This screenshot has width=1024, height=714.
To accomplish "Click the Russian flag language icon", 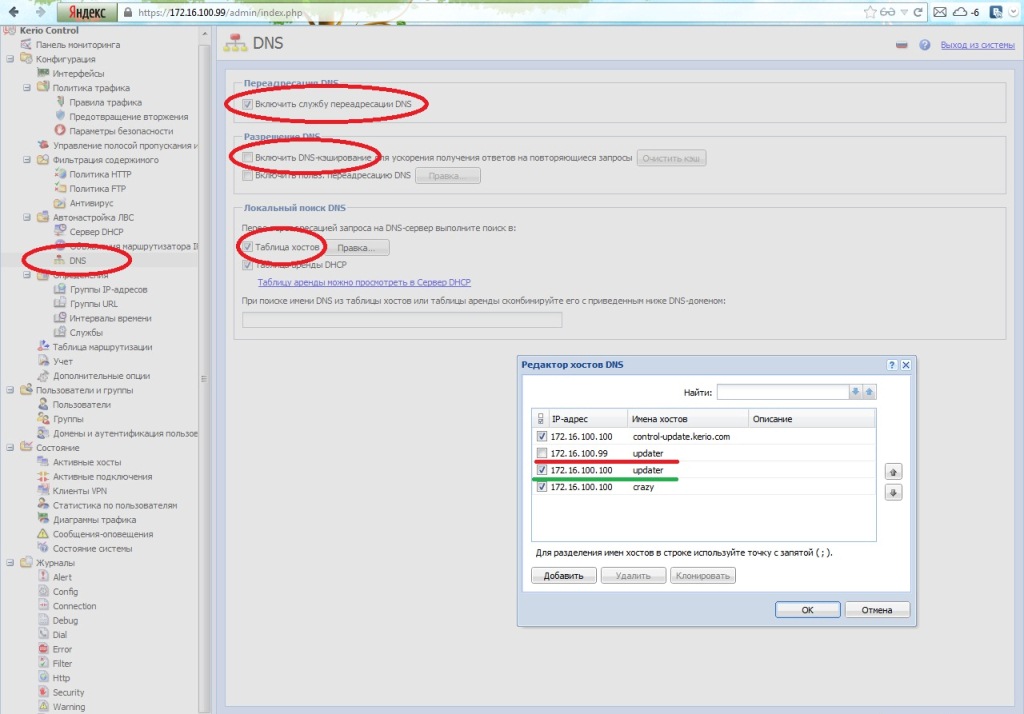I will [901, 45].
